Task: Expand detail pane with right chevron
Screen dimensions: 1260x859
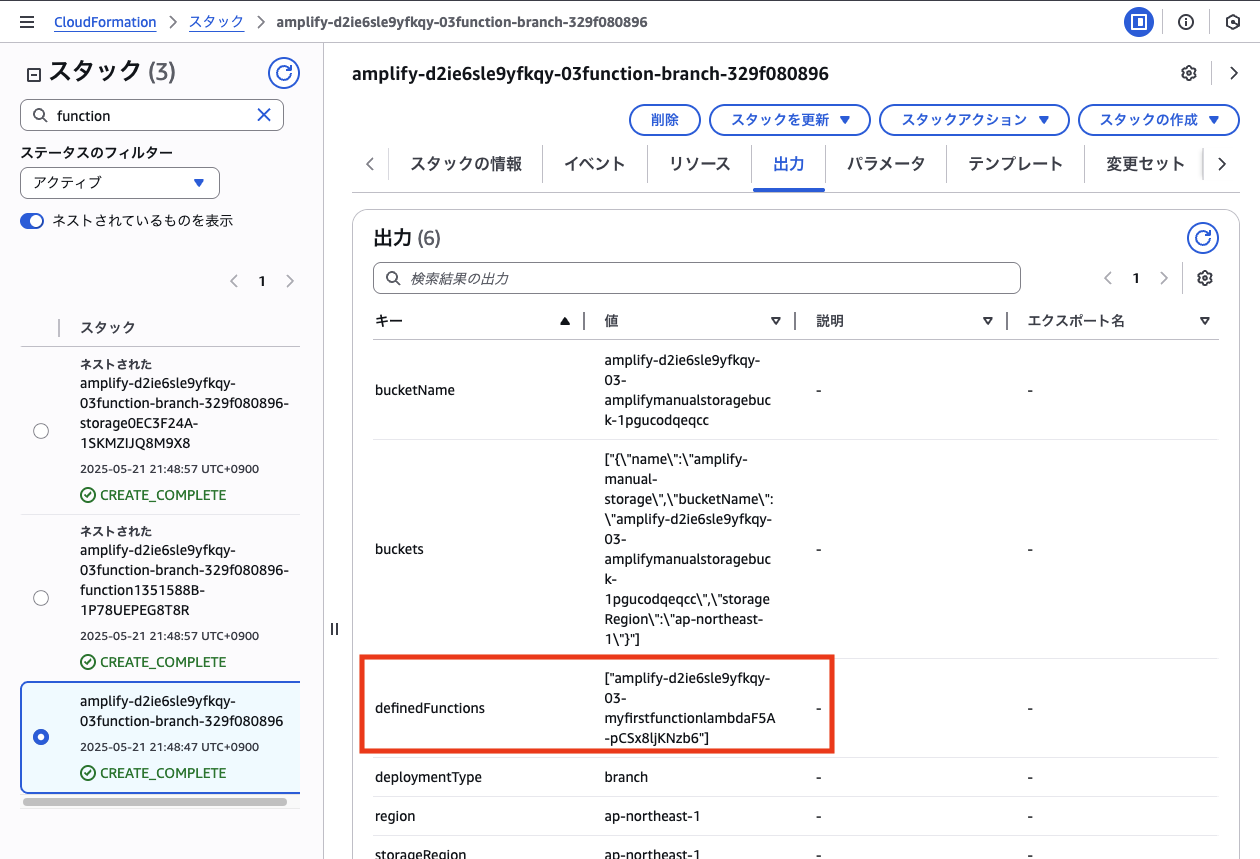Action: point(1233,73)
